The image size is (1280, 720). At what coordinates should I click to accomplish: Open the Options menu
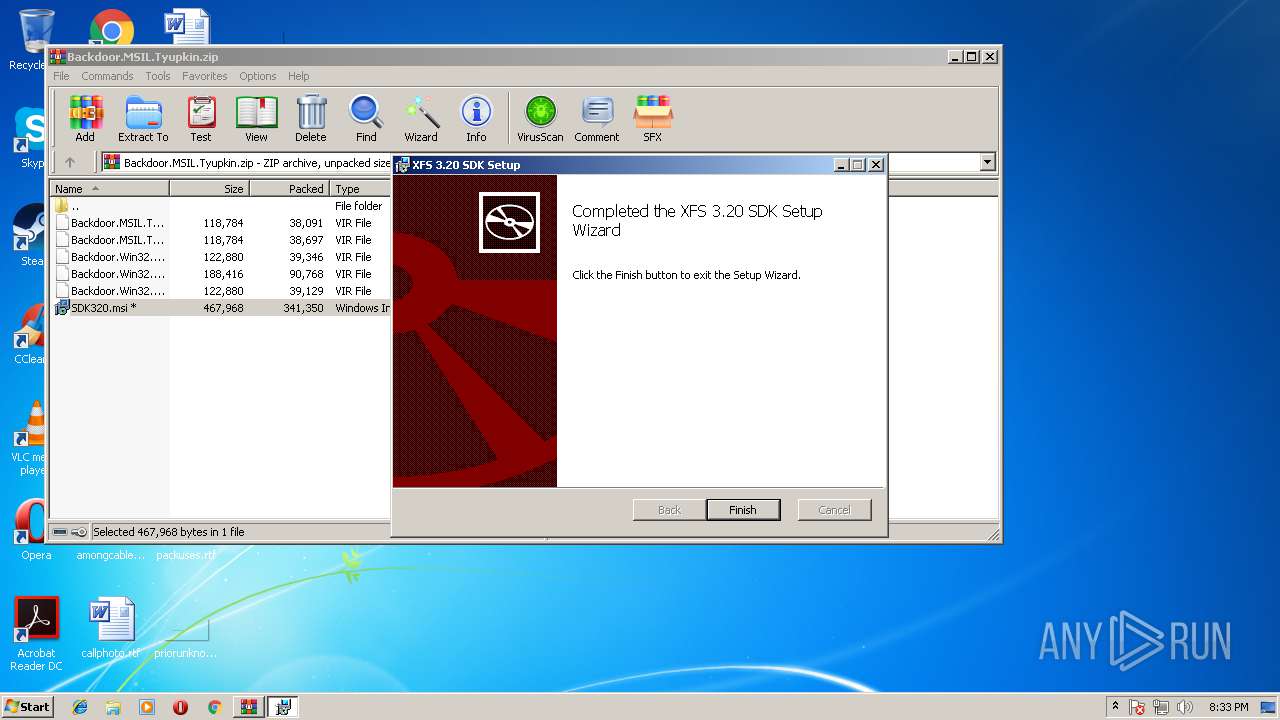(x=258, y=76)
